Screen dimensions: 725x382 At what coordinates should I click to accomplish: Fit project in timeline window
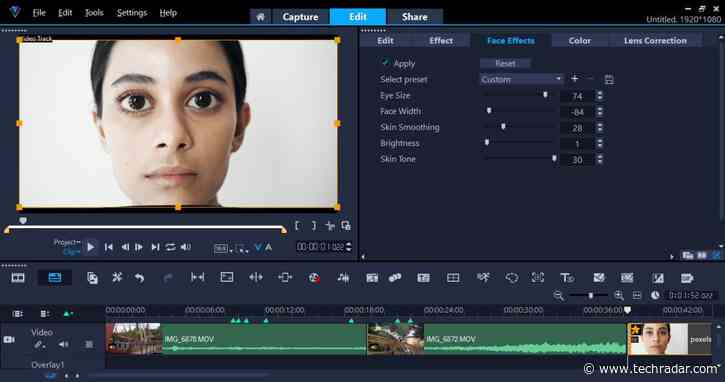pyautogui.click(x=637, y=295)
